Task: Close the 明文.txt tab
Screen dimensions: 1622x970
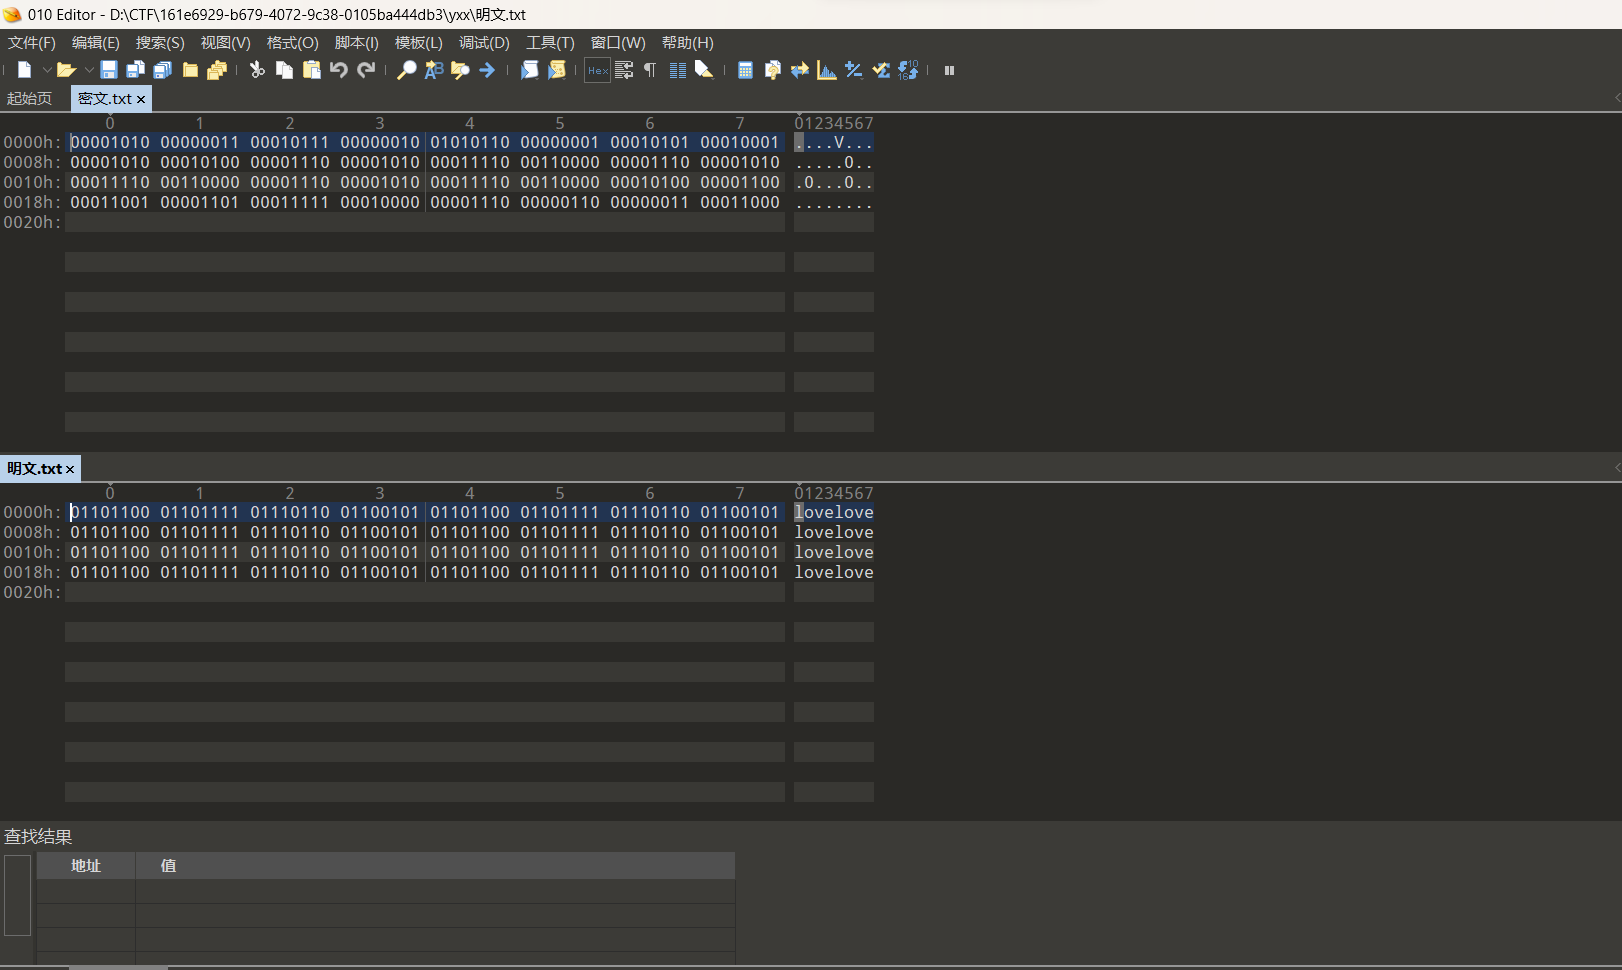Action: tap(70, 469)
